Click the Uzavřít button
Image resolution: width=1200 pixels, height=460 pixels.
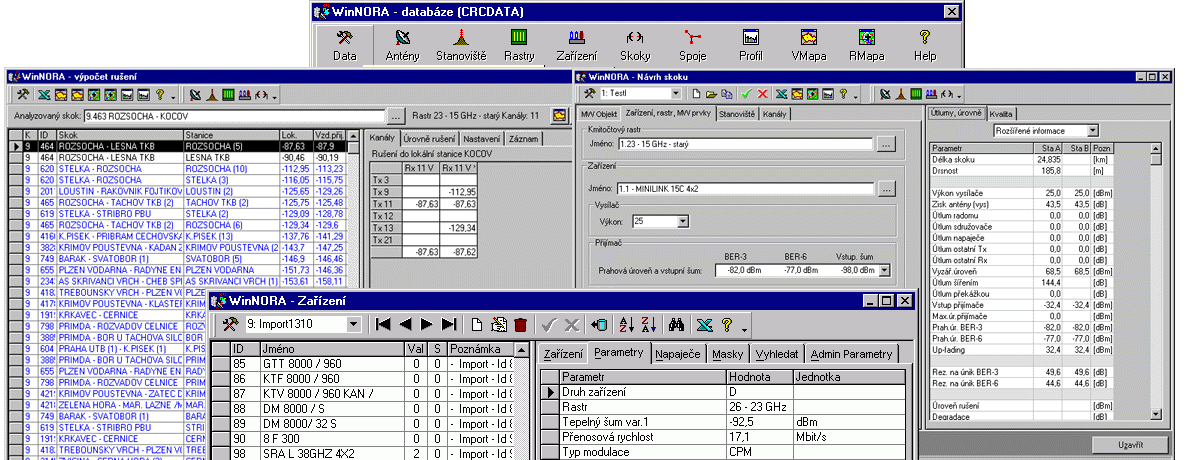pyautogui.click(x=1130, y=443)
